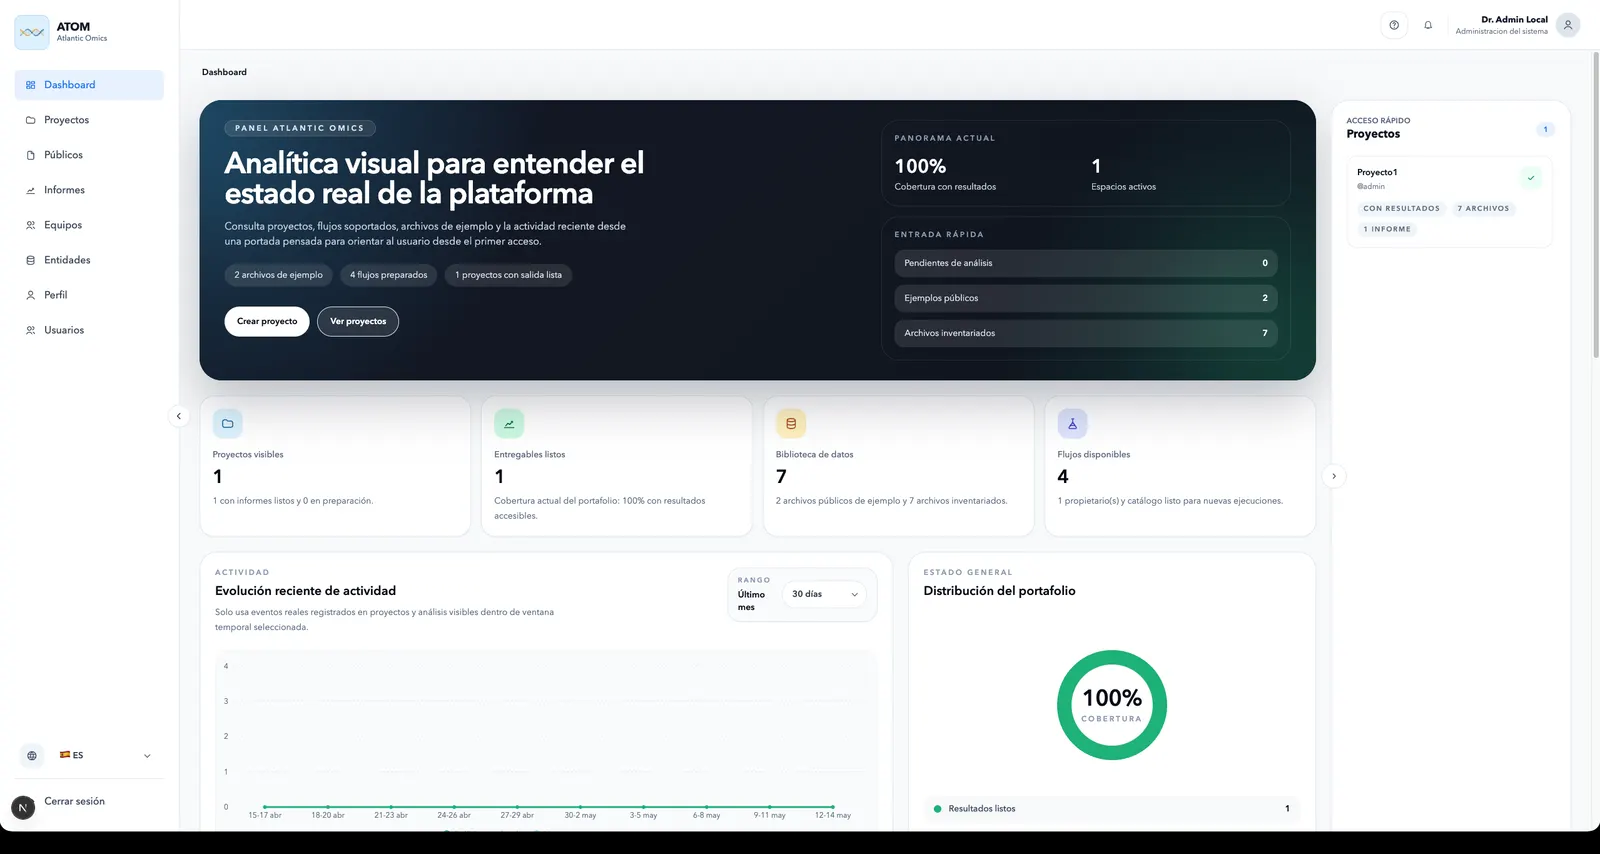1600x854 pixels.
Task: Open Usuarios in the sidebar
Action: 89,330
